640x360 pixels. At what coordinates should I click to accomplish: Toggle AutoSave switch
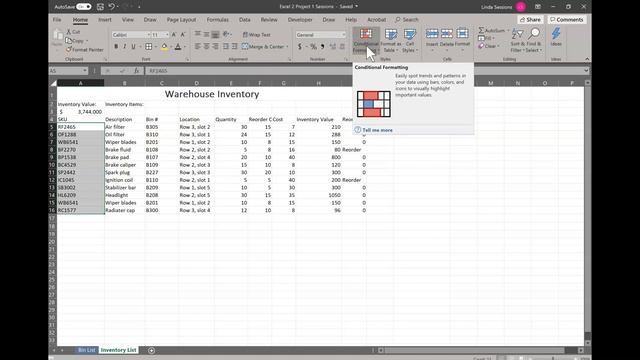click(84, 7)
